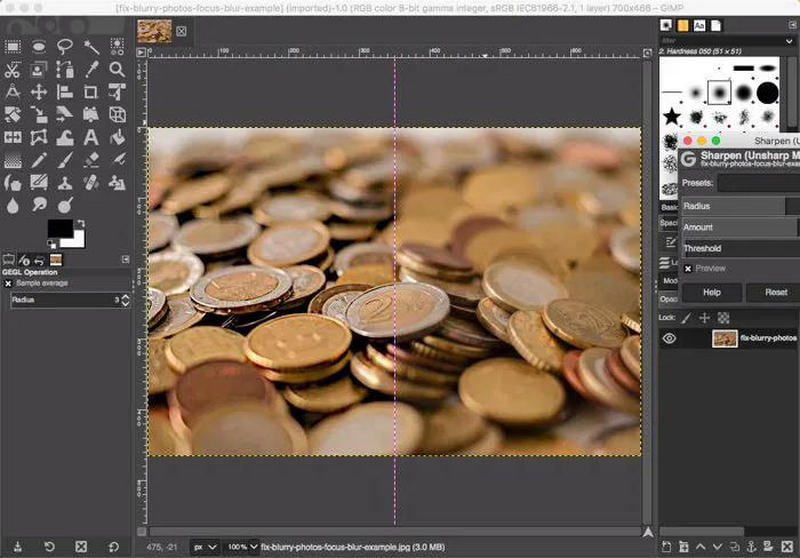The image size is (800, 558).
Task: Select the Gradient tool
Action: pyautogui.click(x=13, y=161)
